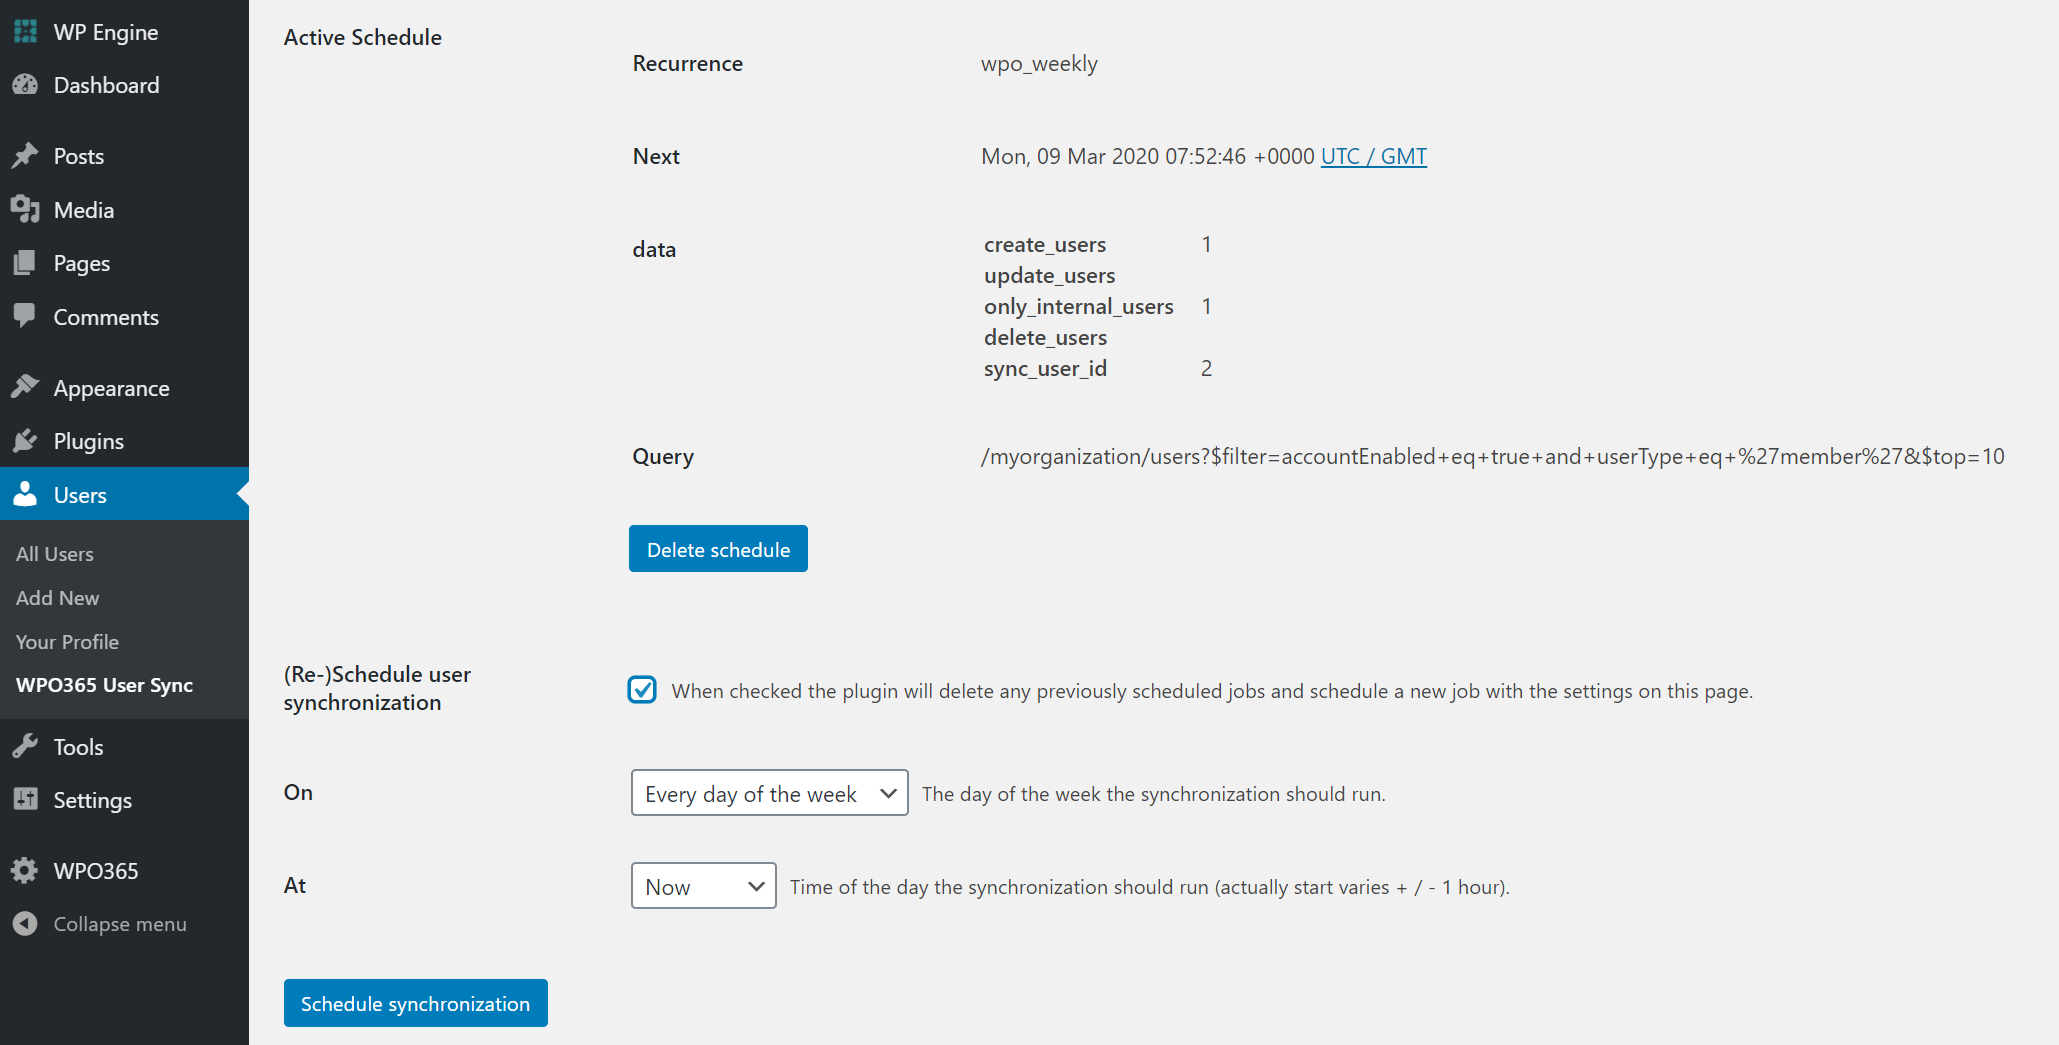Screen dimensions: 2059x1045
Task: Click the create_users data row
Action: (x=1098, y=245)
